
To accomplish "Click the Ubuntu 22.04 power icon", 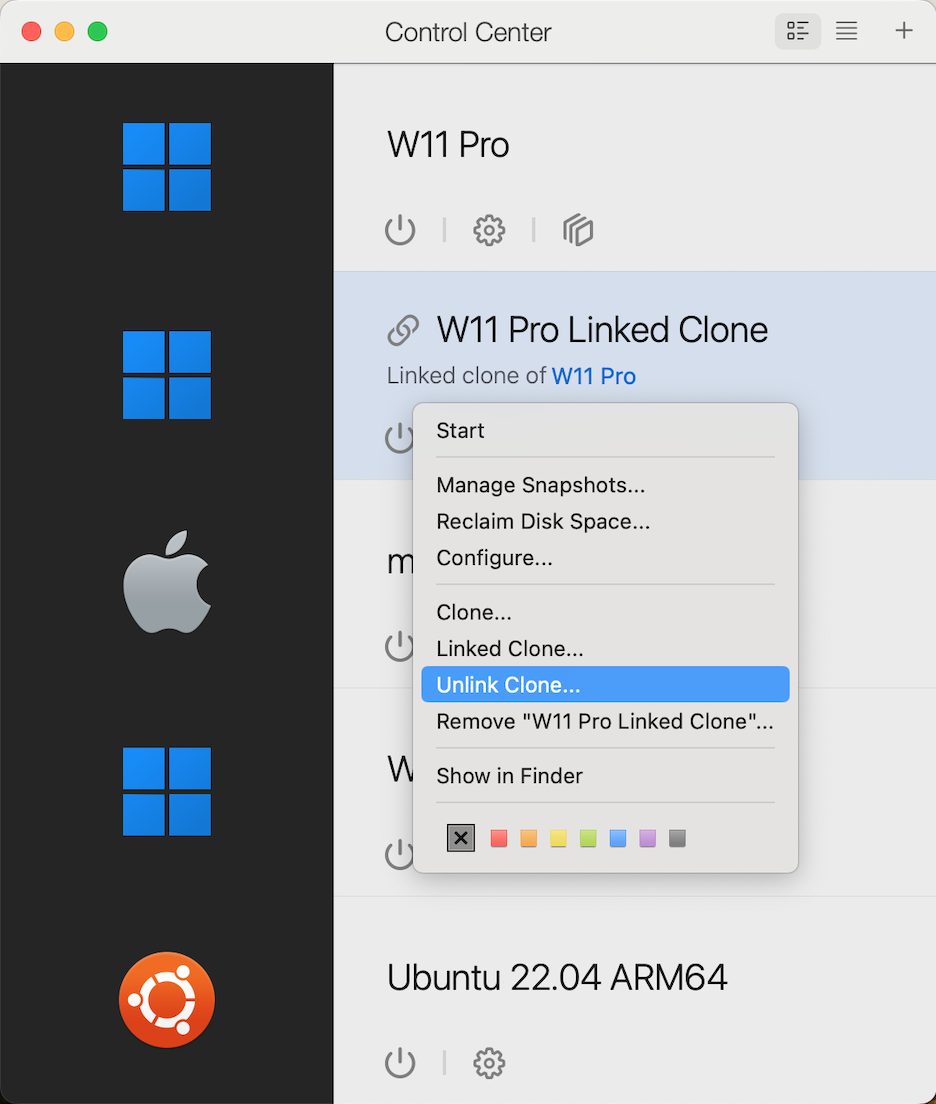I will click(400, 1062).
